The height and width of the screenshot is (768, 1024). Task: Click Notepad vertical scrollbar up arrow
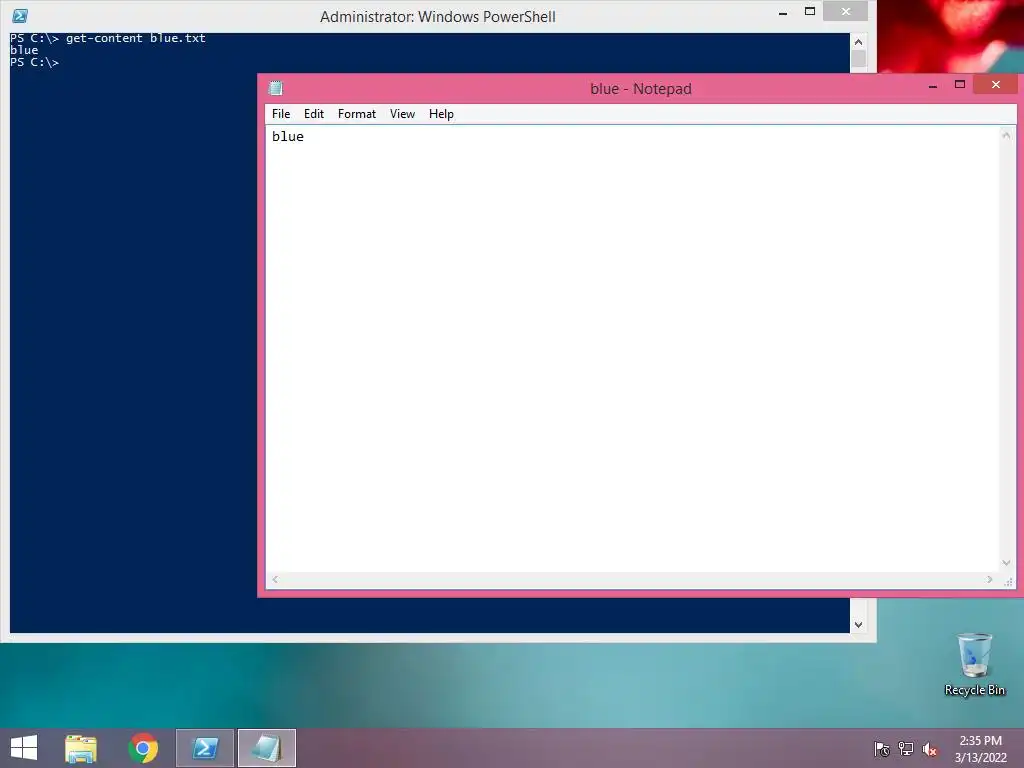point(1006,135)
